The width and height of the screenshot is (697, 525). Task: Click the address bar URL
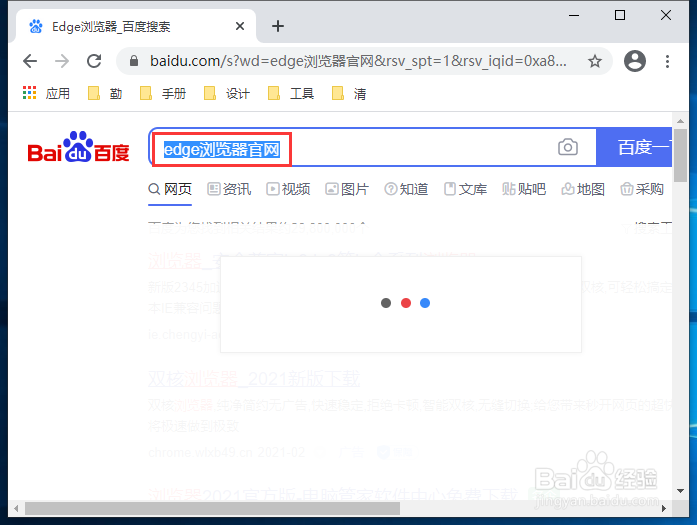[358, 61]
